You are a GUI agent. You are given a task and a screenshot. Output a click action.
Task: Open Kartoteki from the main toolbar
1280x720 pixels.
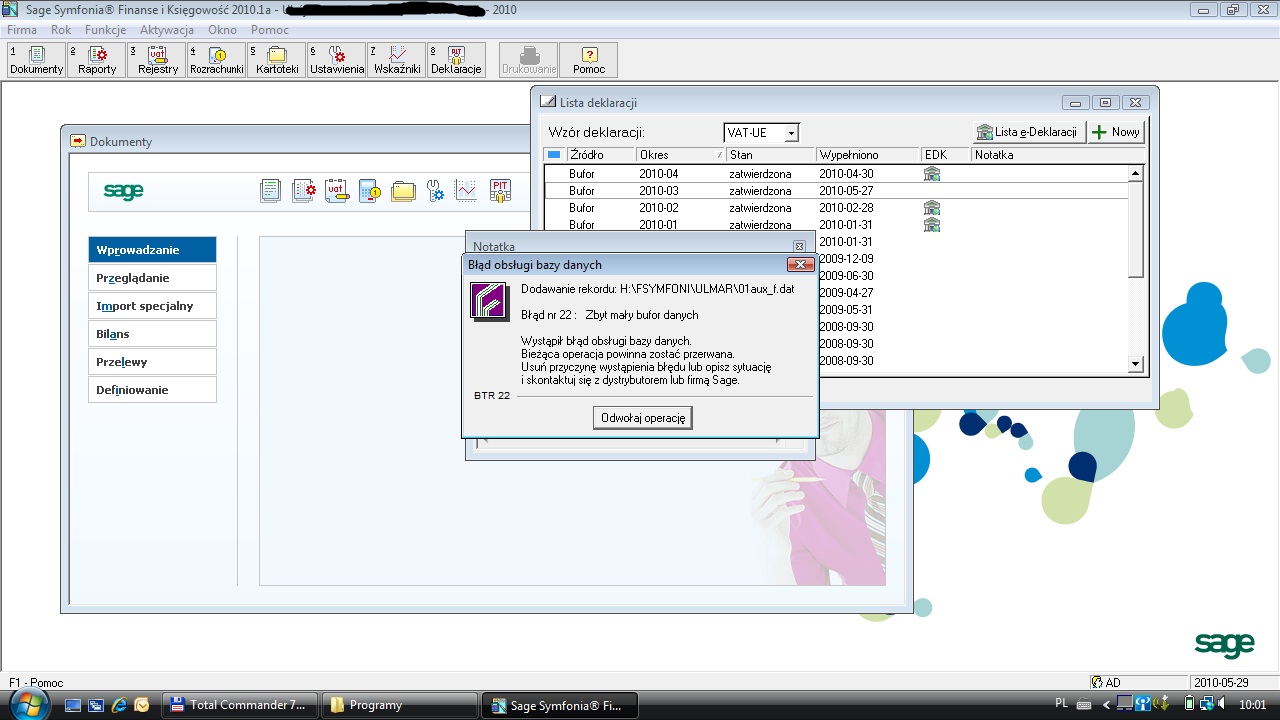277,60
